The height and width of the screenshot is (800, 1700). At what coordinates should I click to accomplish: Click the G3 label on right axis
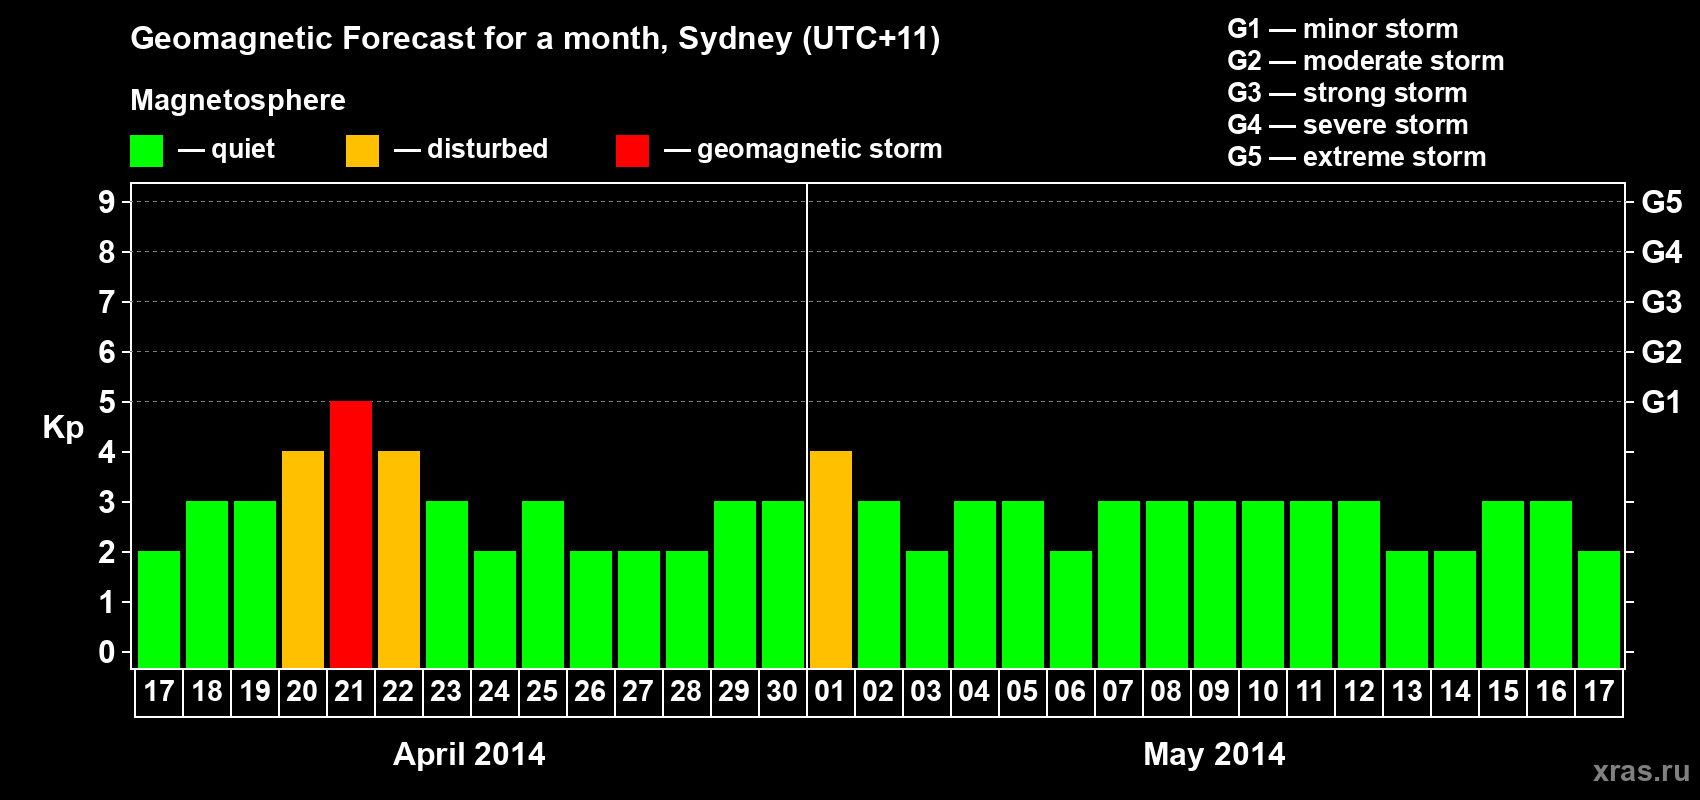[x=1661, y=302]
